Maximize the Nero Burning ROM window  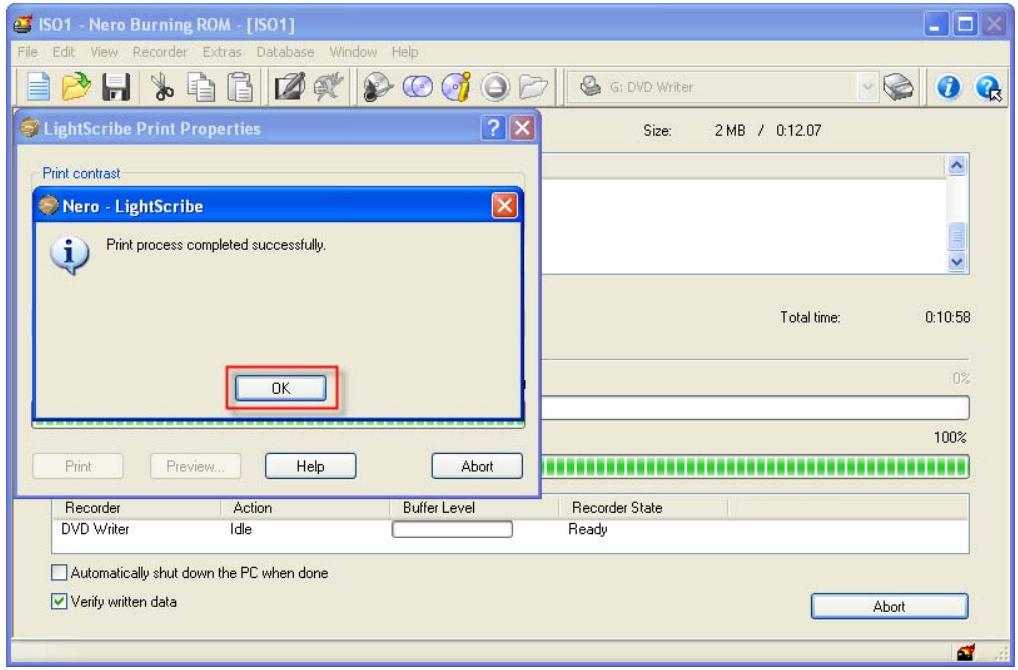coord(965,25)
